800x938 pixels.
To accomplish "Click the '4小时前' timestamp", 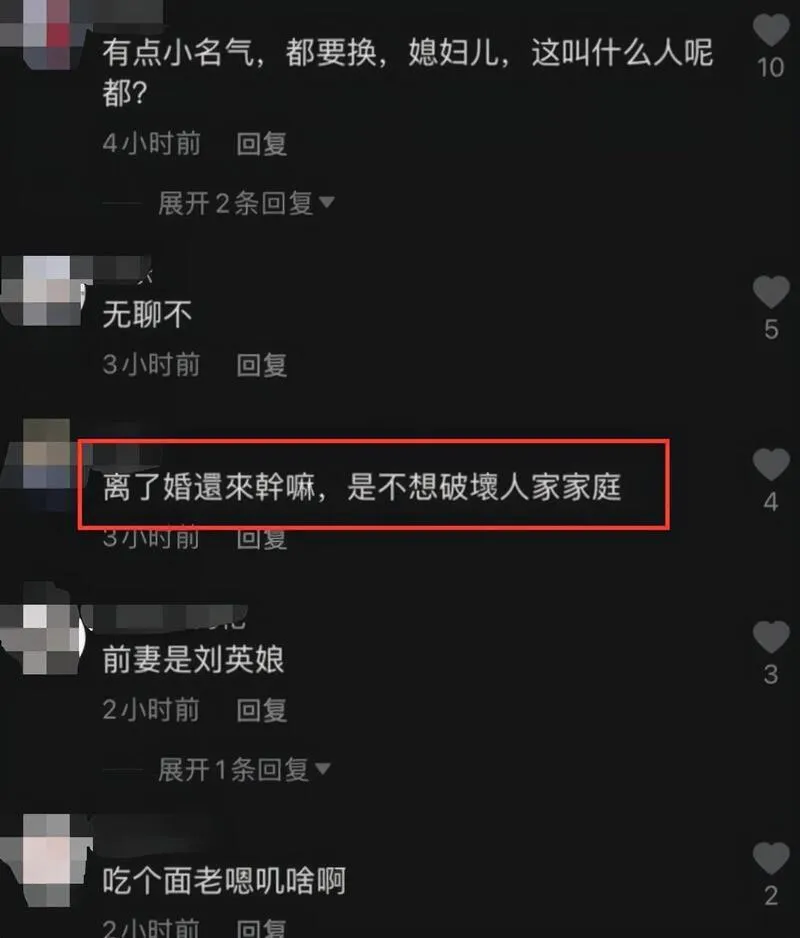I will click(x=151, y=144).
